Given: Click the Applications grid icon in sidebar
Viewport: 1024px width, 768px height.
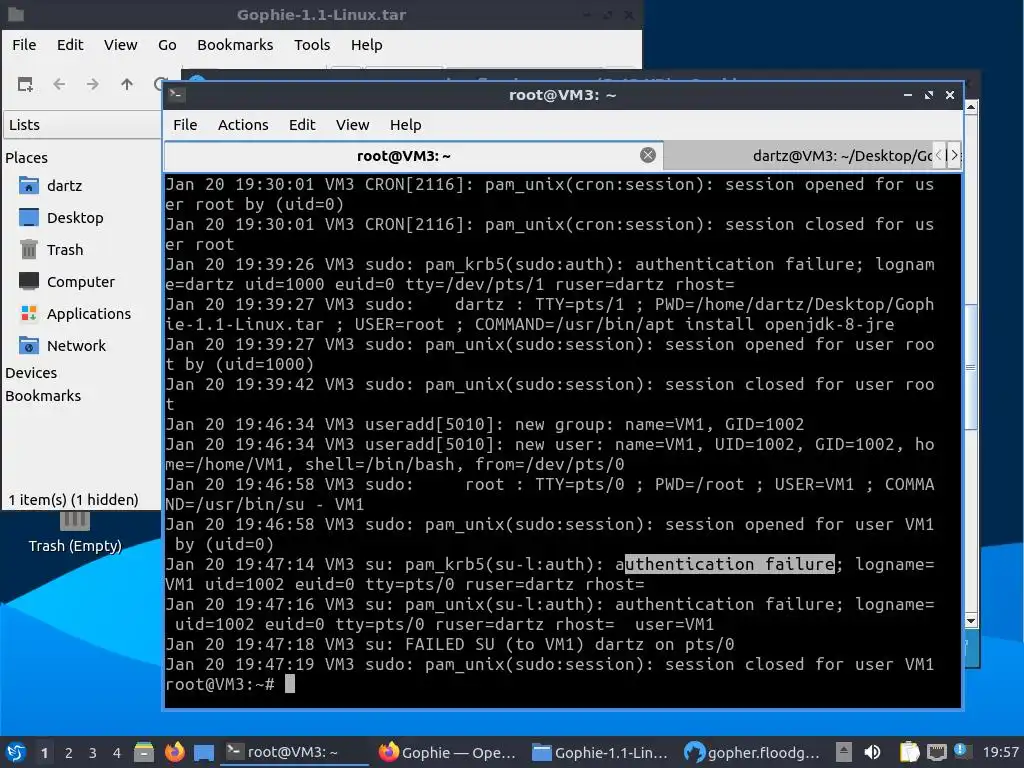Looking at the screenshot, I should [x=29, y=313].
